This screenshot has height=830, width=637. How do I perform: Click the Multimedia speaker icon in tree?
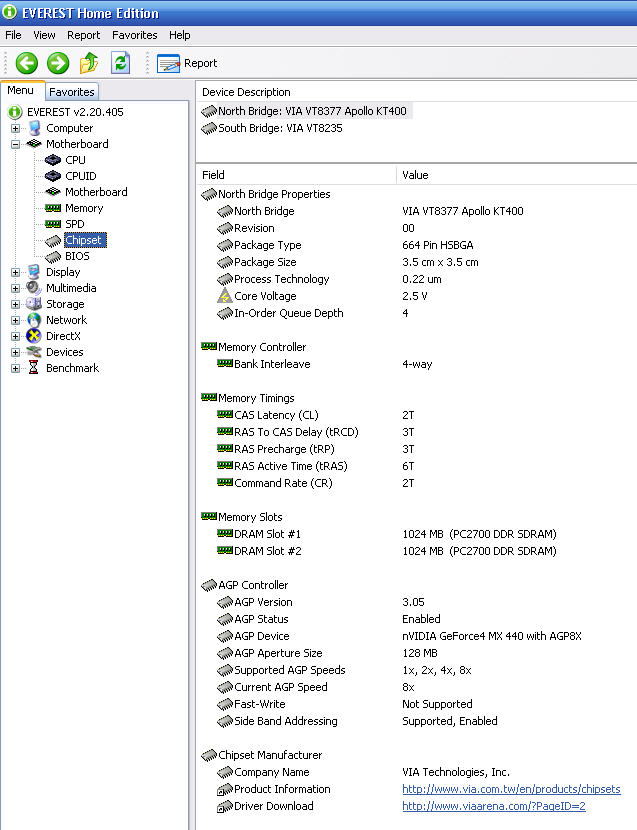click(33, 288)
